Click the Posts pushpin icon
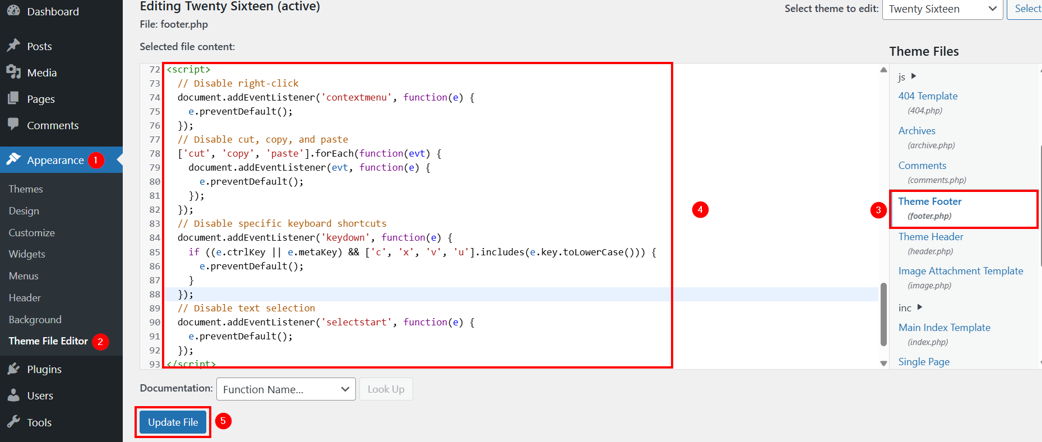The image size is (1042, 442). 13,46
